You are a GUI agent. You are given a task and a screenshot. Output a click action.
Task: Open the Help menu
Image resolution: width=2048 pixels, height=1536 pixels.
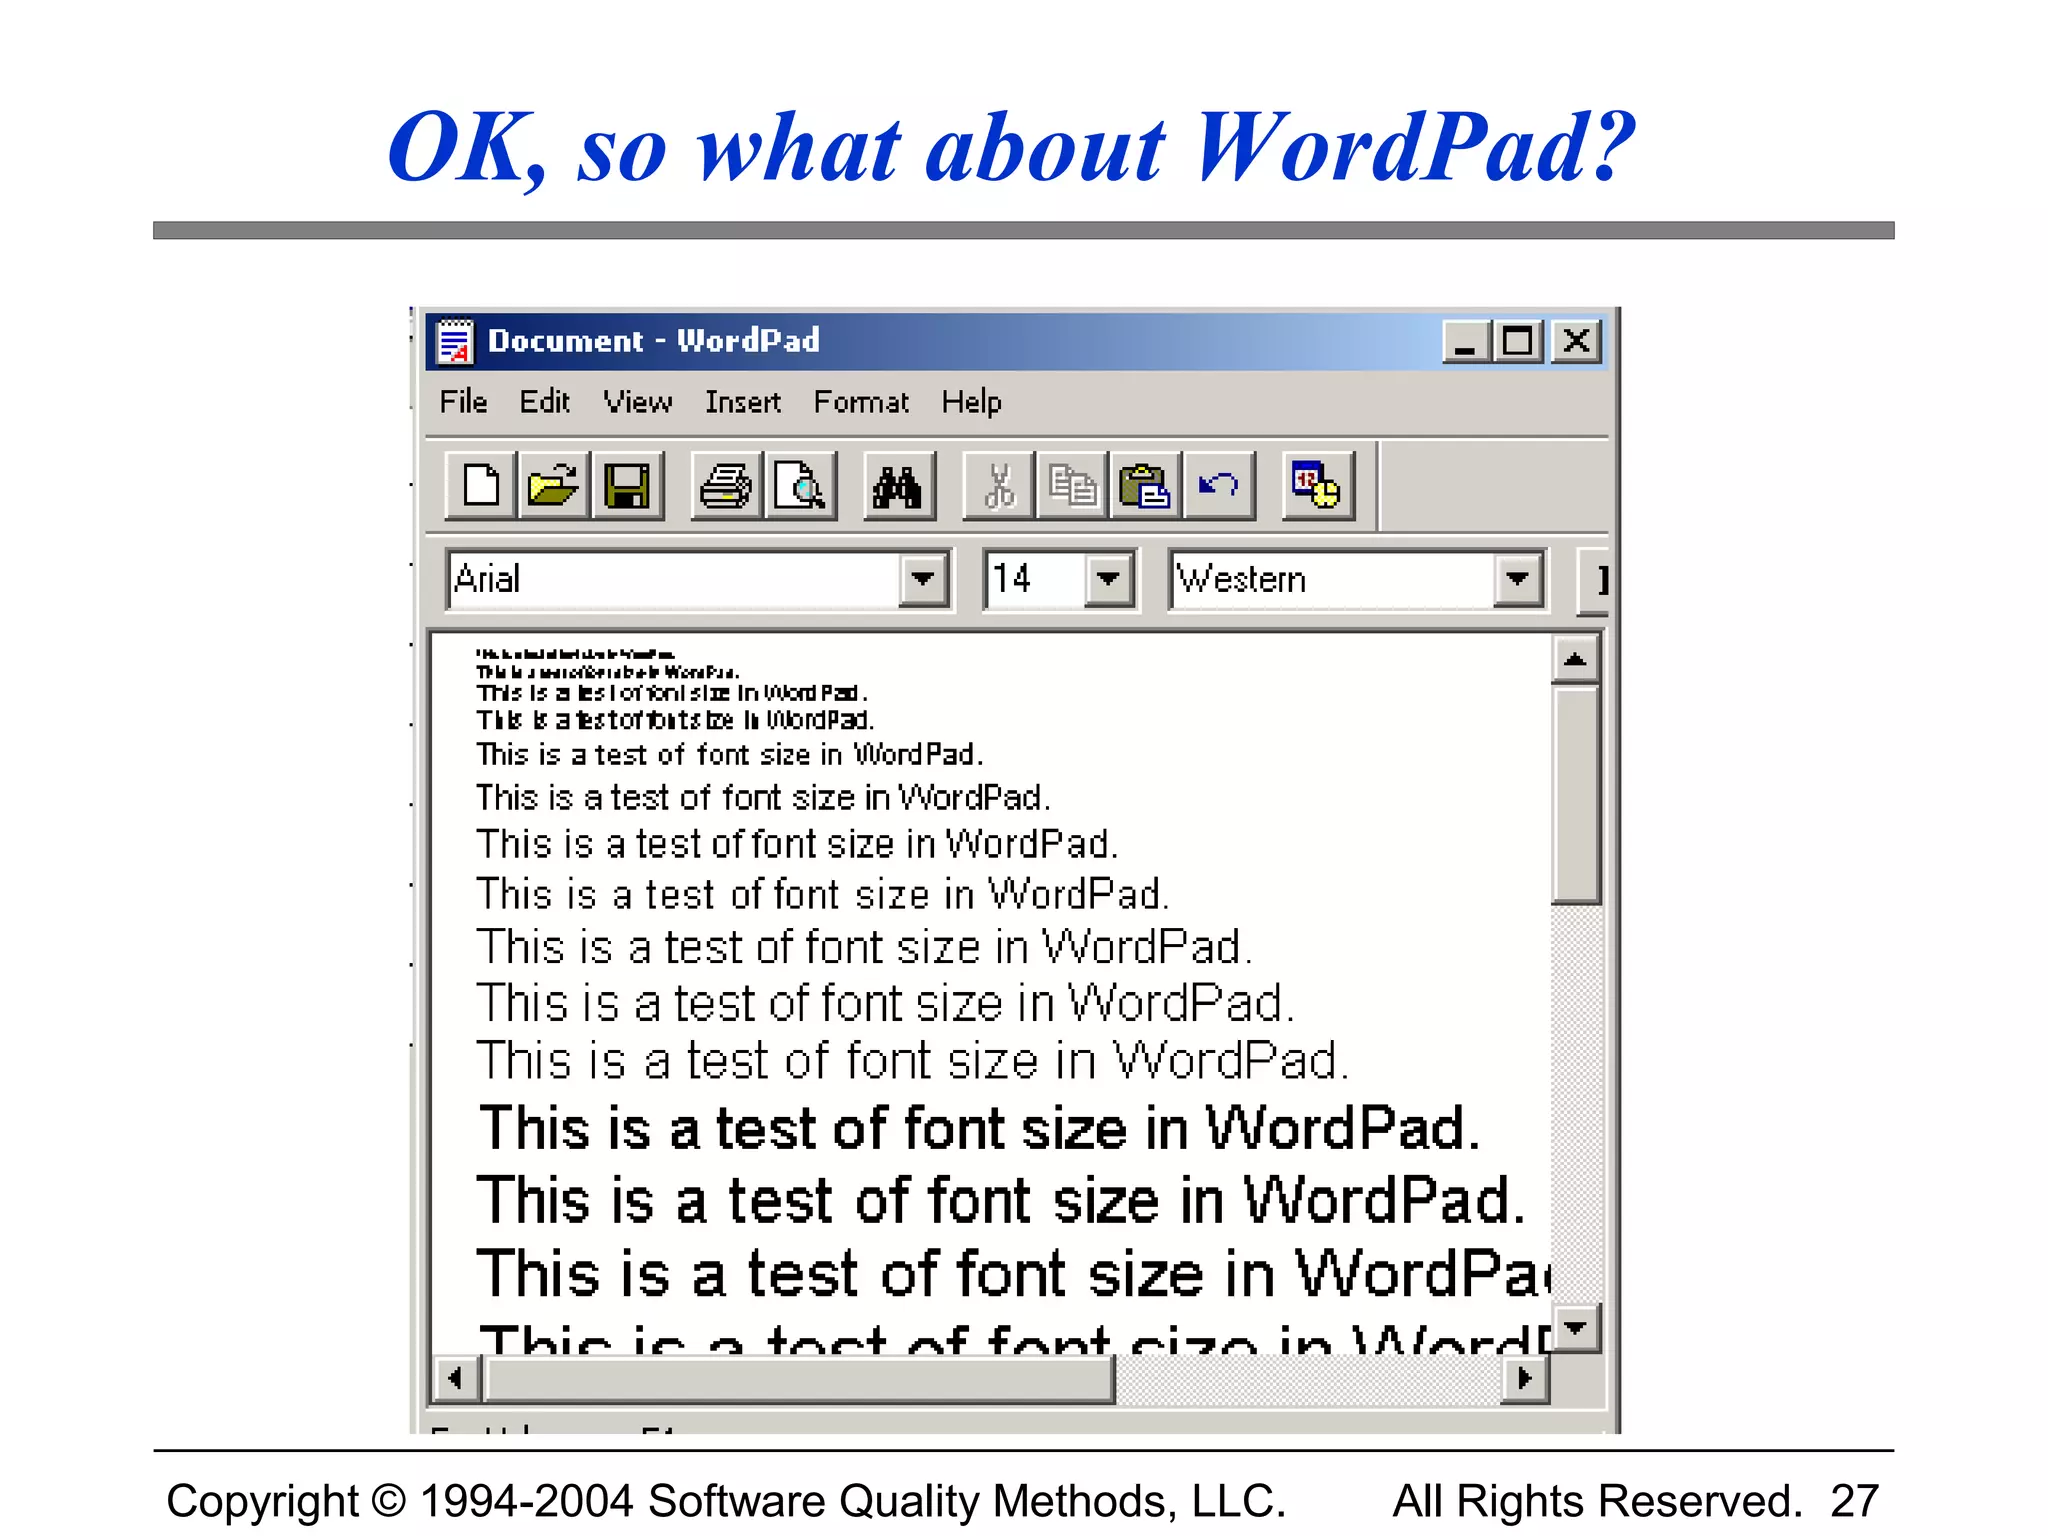(x=971, y=402)
